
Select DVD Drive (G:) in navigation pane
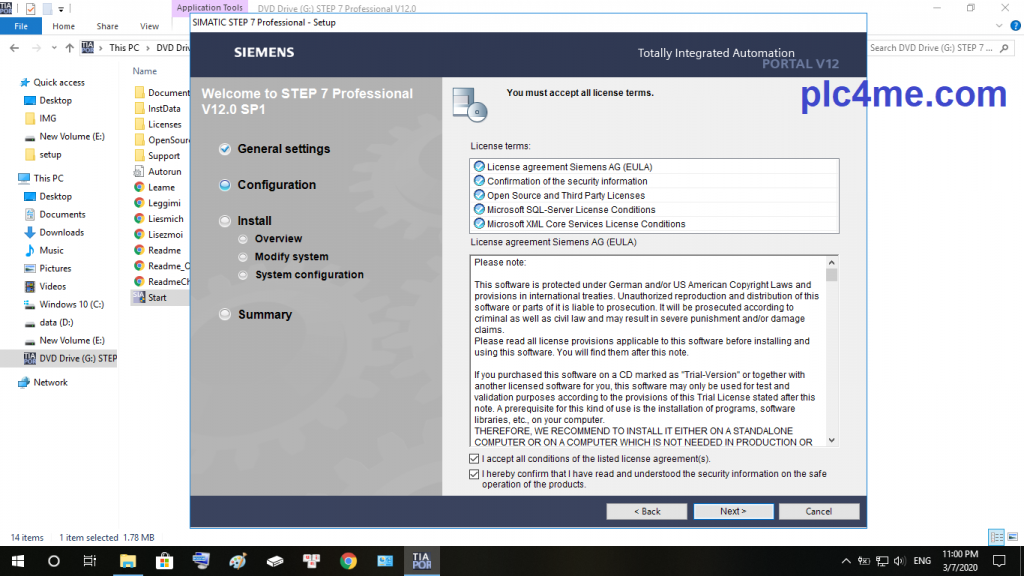point(77,358)
